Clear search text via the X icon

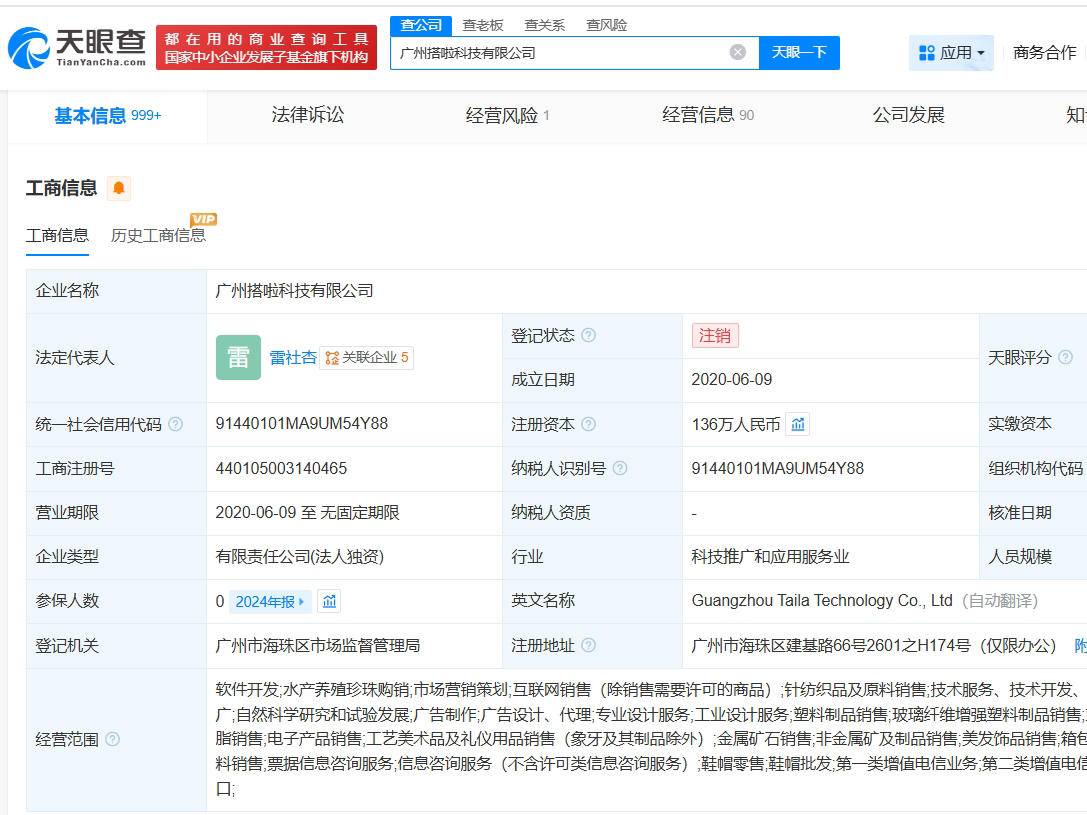pyautogui.click(x=737, y=52)
